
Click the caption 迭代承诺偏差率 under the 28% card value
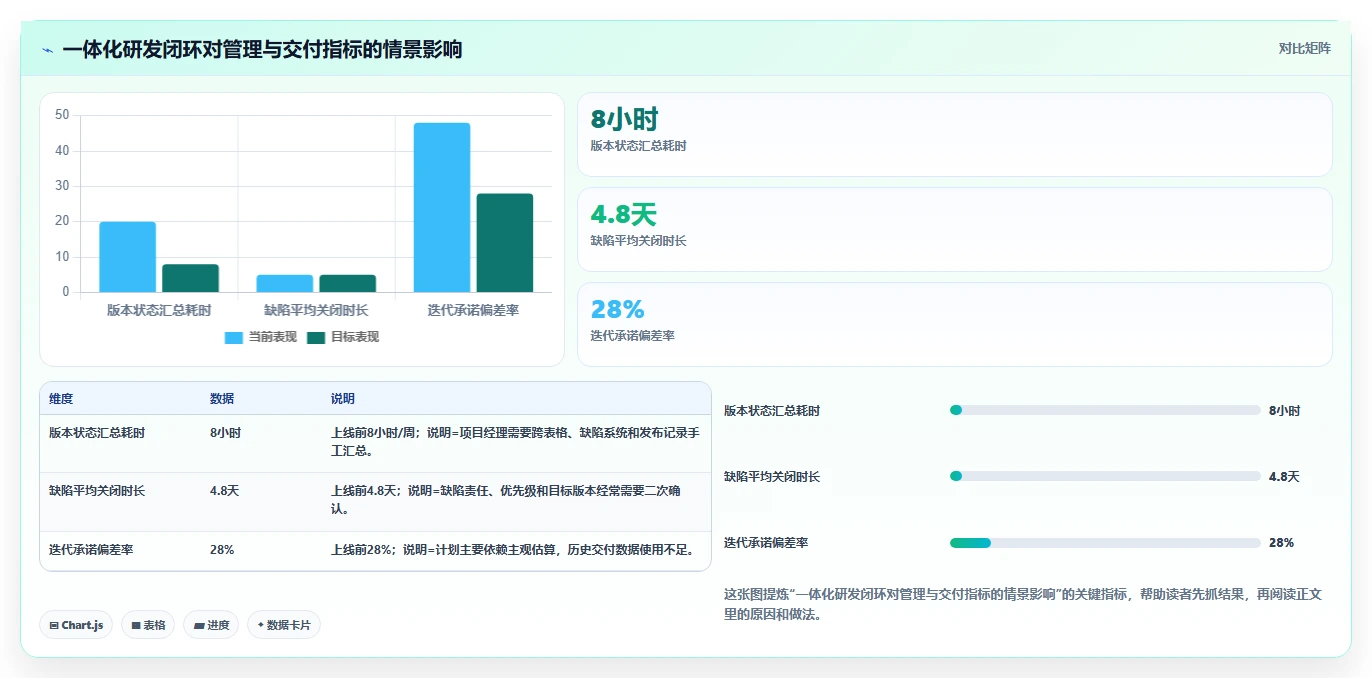[632, 336]
